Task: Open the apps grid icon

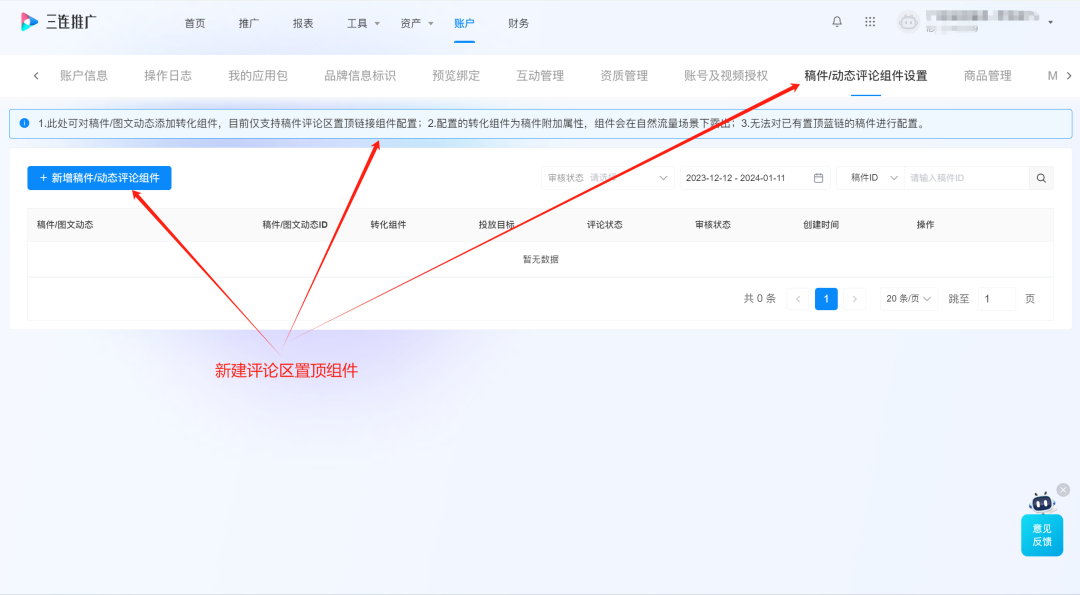Action: (x=870, y=22)
